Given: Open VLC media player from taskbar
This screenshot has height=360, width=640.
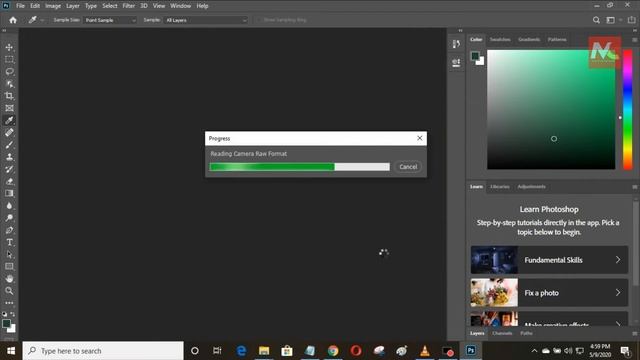Looking at the screenshot, I should click(x=425, y=351).
